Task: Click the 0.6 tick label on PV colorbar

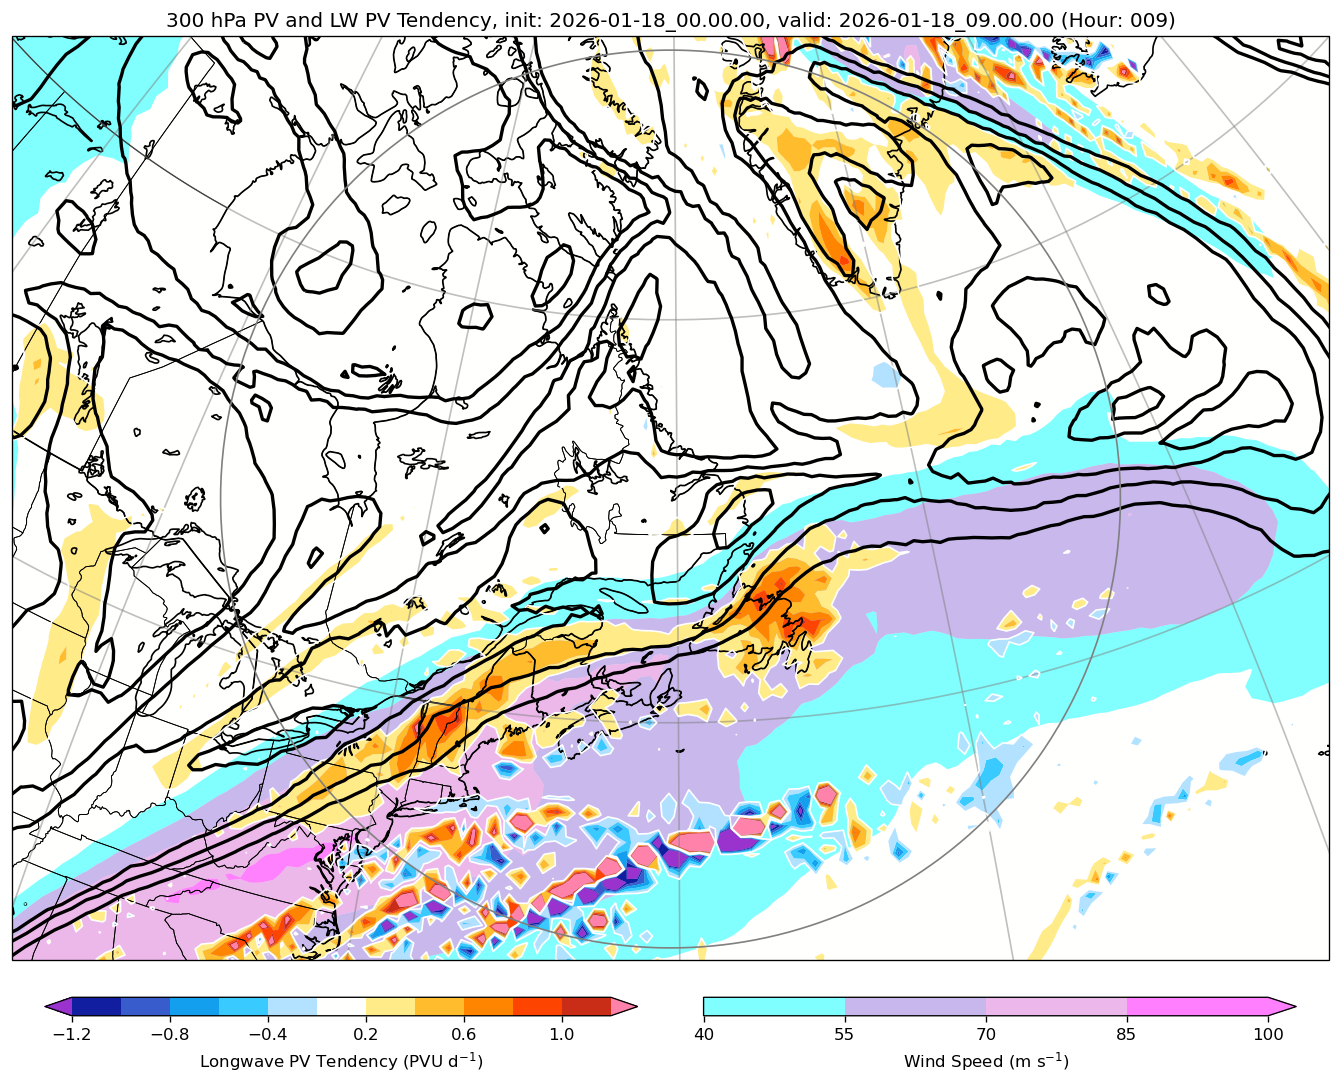Action: point(463,1034)
